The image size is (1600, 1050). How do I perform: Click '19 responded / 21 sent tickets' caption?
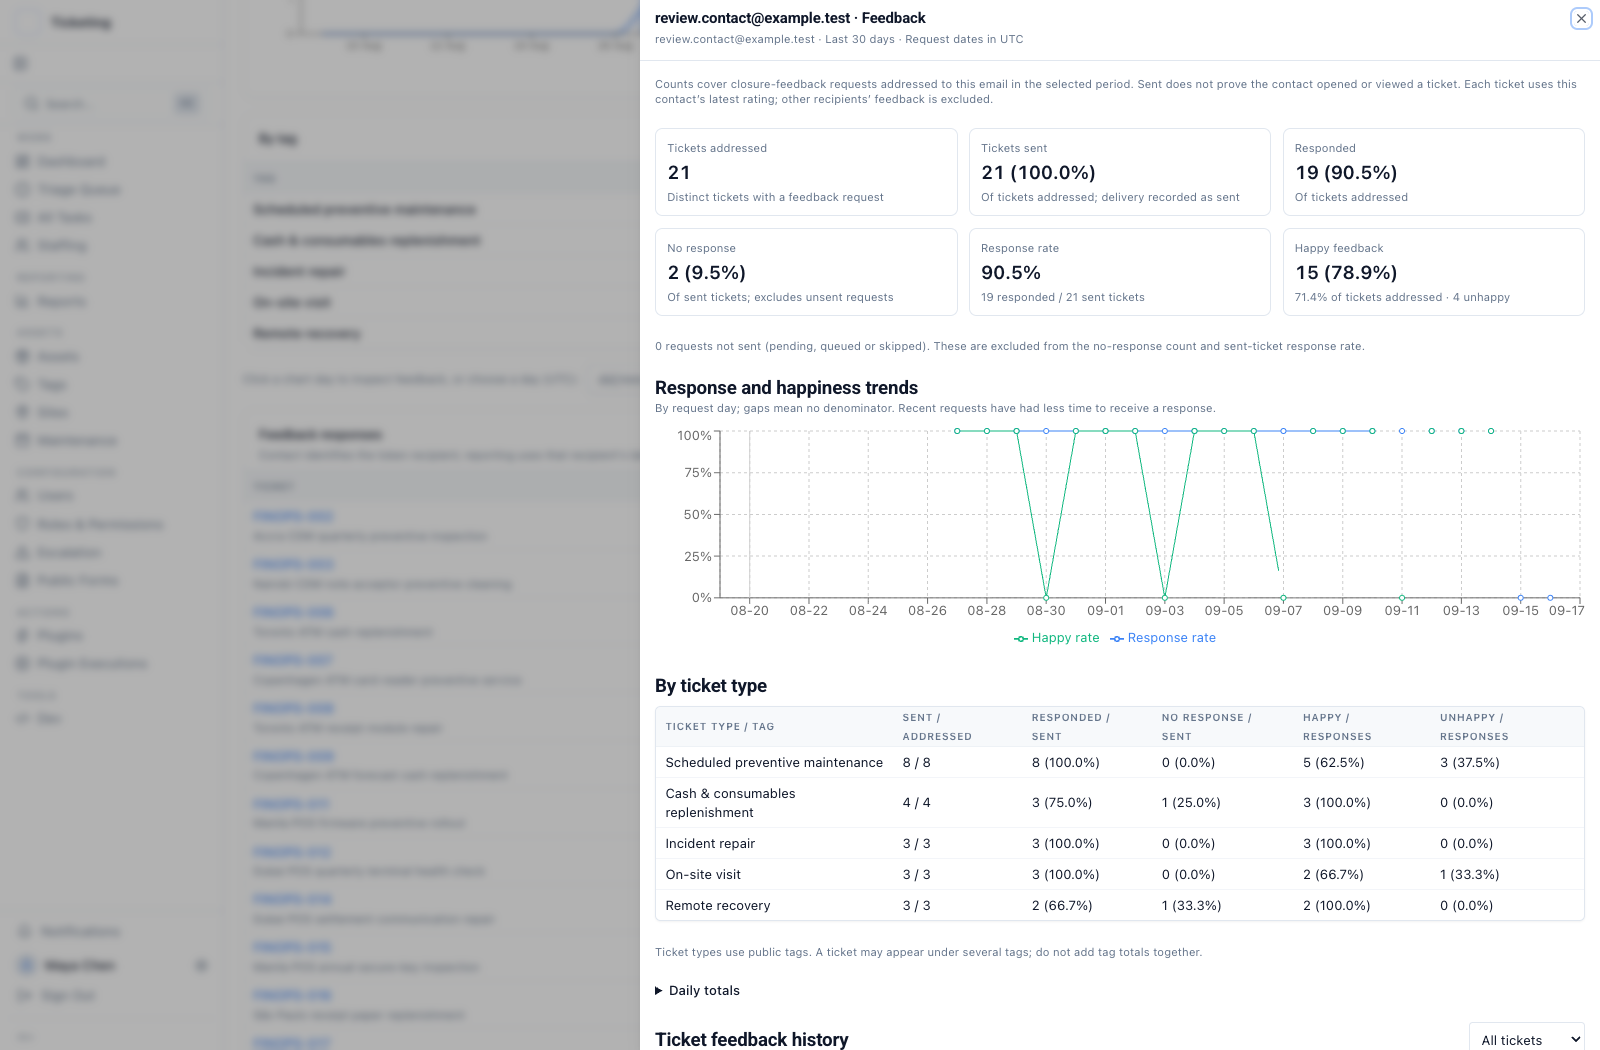(x=1063, y=297)
